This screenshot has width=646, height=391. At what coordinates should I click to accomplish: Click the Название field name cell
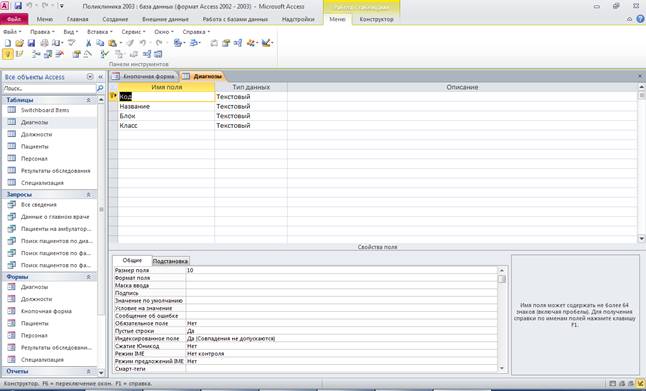[166, 106]
